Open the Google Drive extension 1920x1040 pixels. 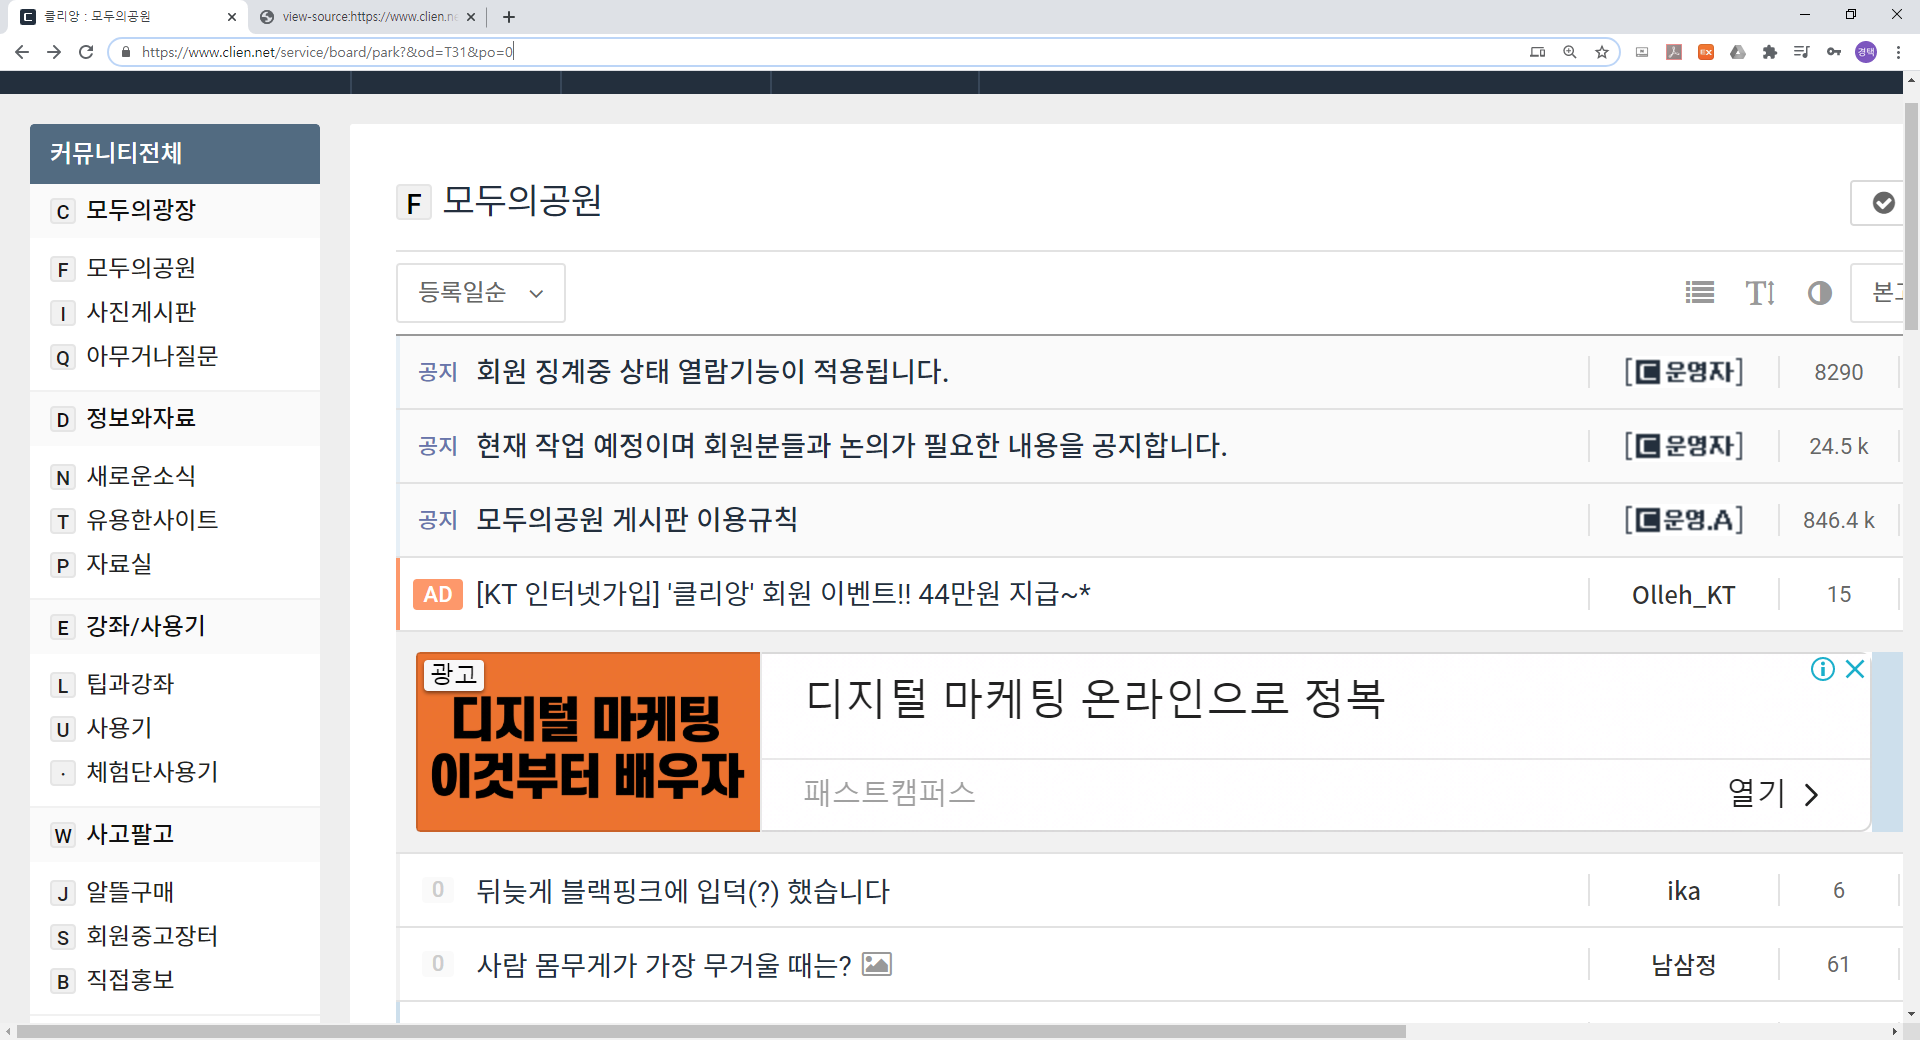1738,52
